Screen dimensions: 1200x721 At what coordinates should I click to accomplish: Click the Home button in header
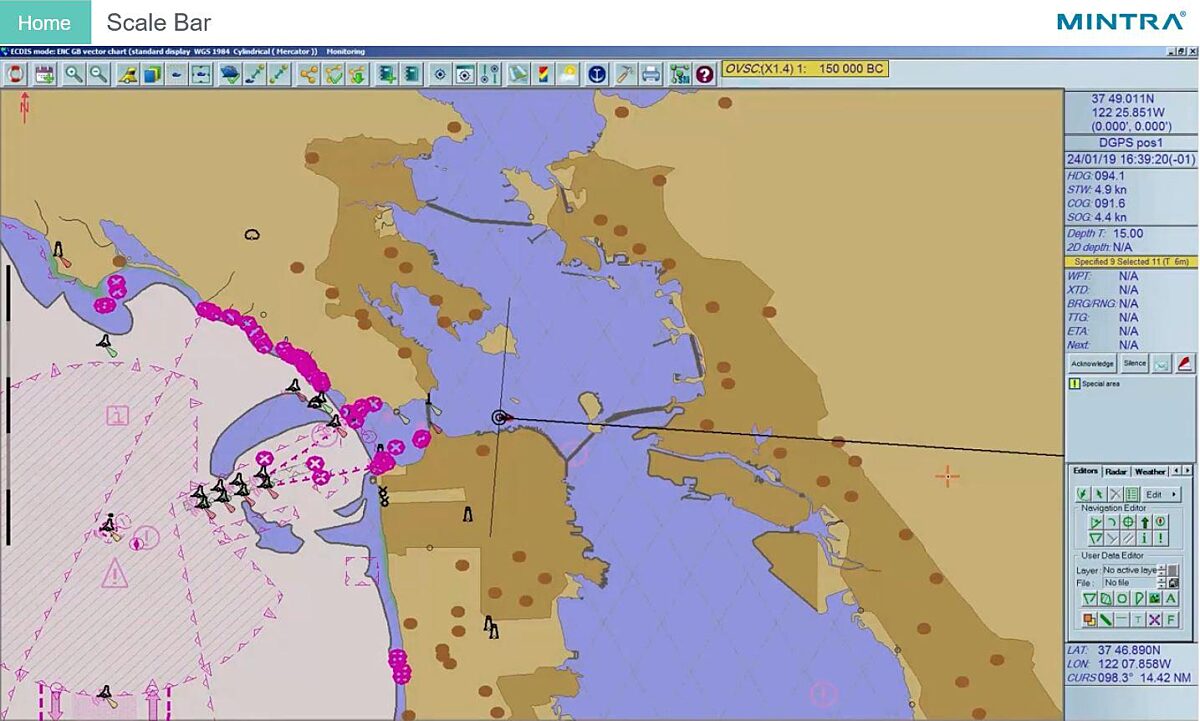pos(45,22)
